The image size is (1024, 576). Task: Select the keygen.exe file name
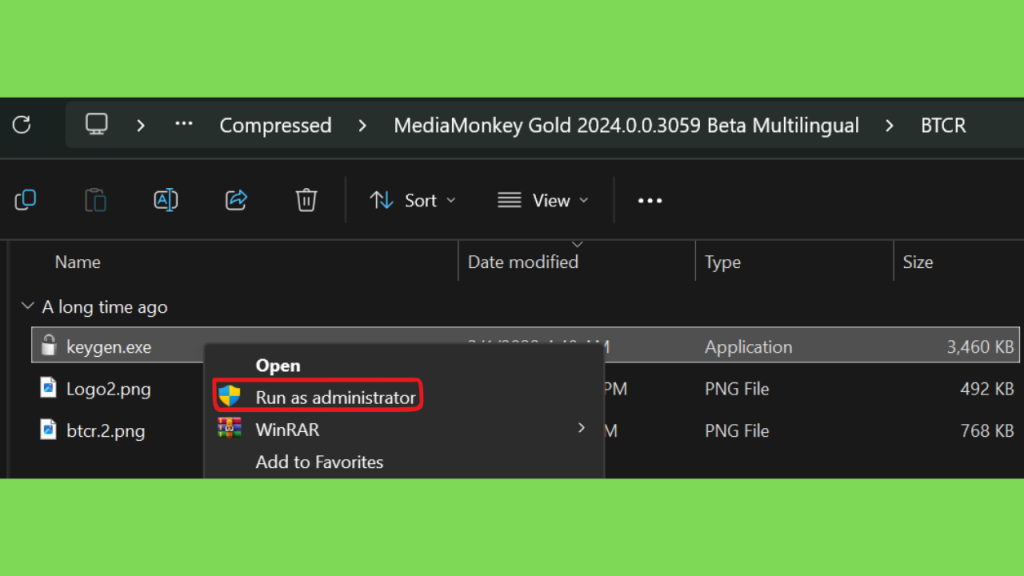(x=109, y=347)
